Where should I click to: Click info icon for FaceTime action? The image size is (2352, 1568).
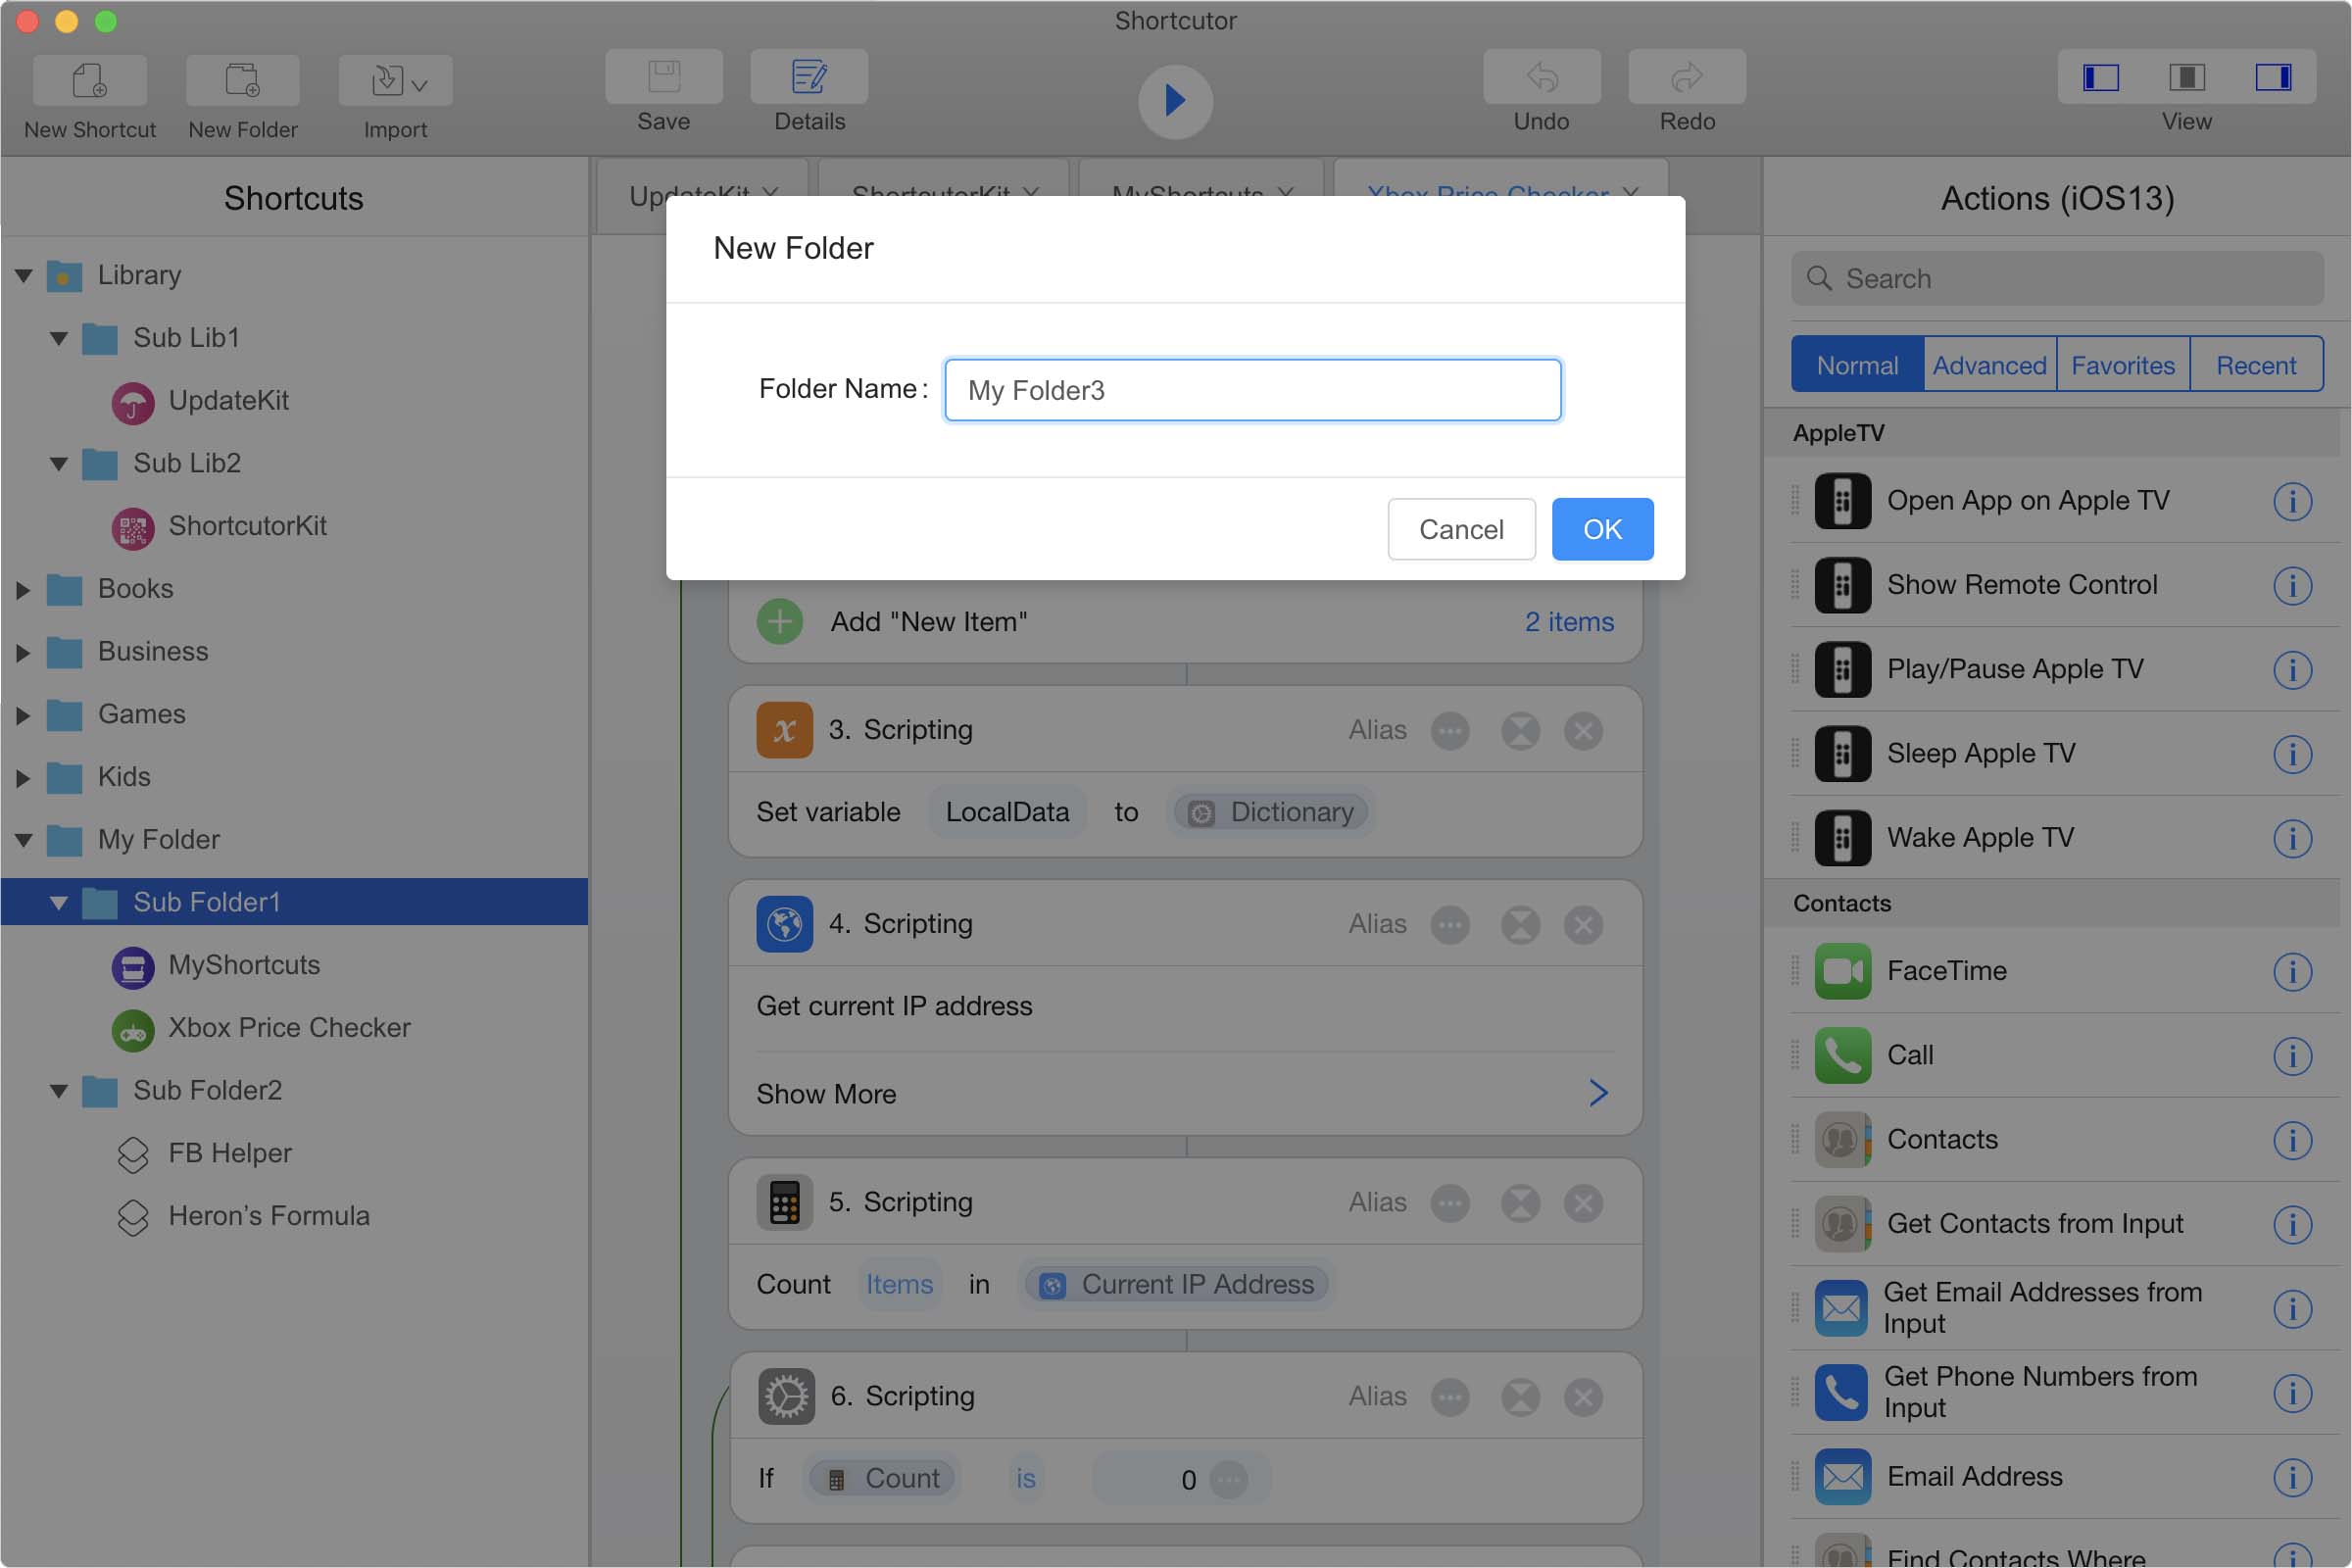tap(2291, 971)
